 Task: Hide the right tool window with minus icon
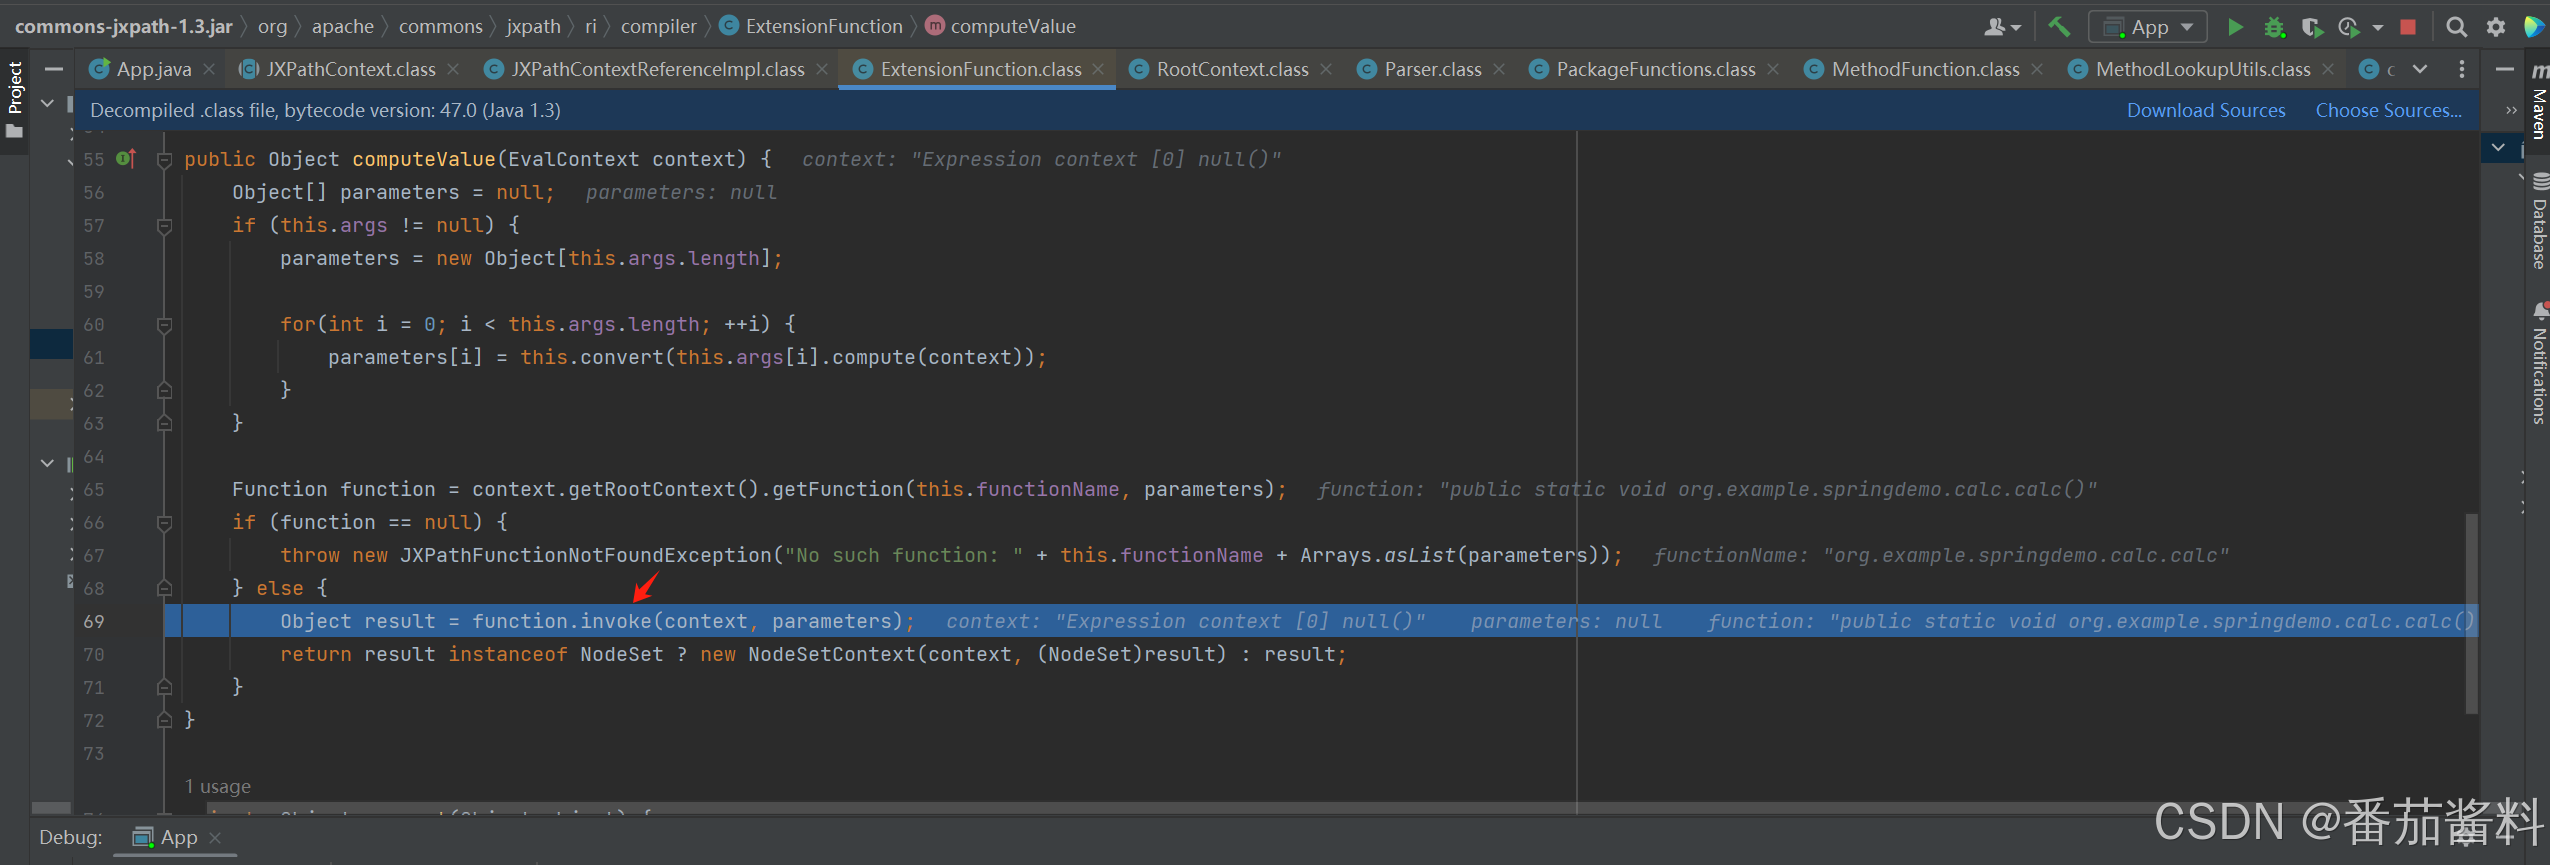2504,69
